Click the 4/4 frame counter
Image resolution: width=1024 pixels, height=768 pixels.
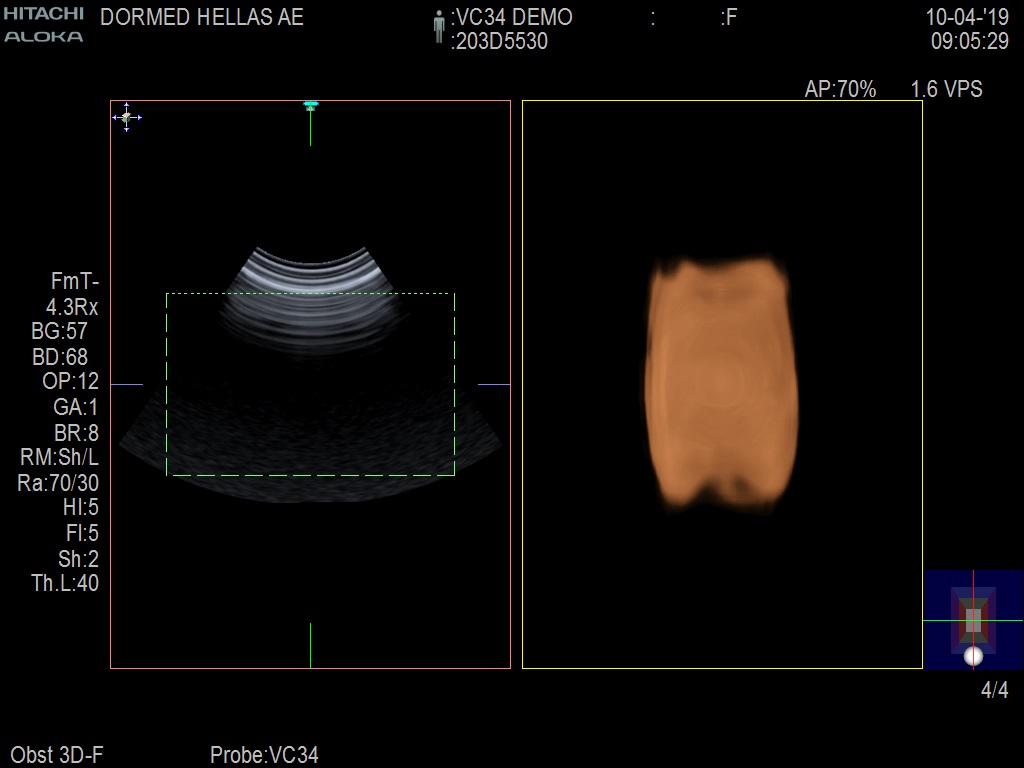point(994,690)
